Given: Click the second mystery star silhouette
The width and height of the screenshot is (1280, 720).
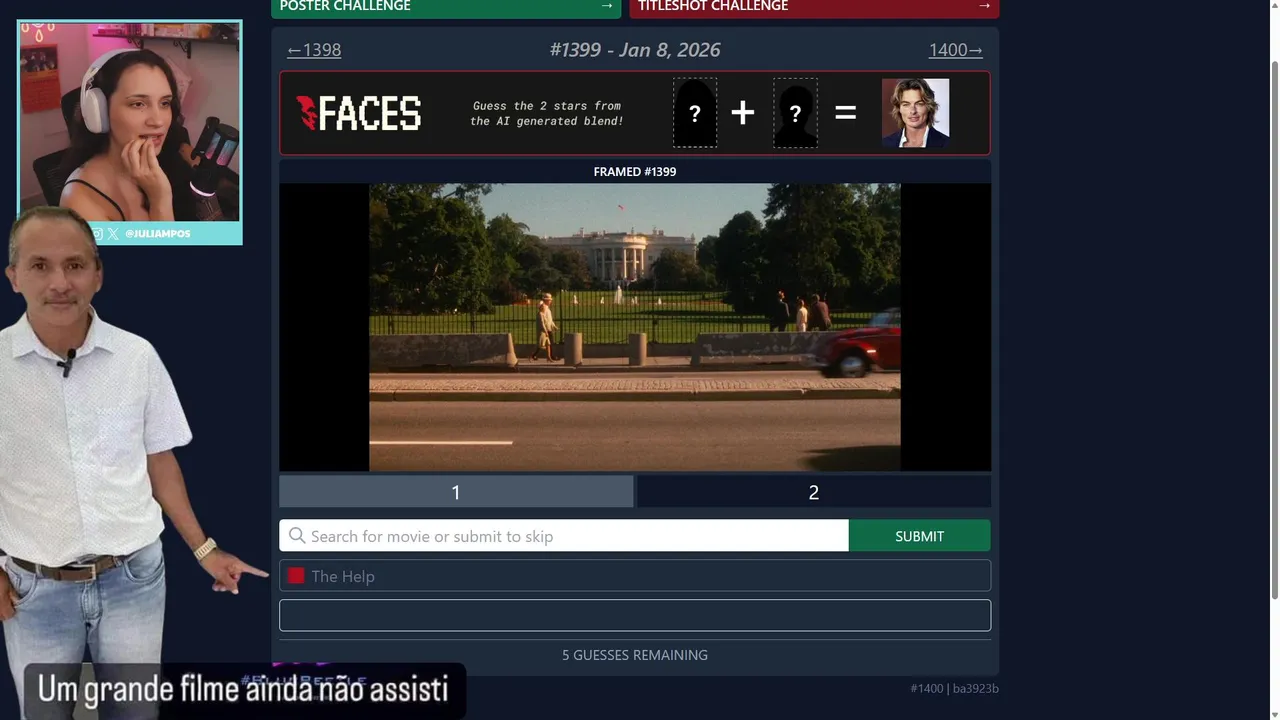Looking at the screenshot, I should tap(795, 113).
